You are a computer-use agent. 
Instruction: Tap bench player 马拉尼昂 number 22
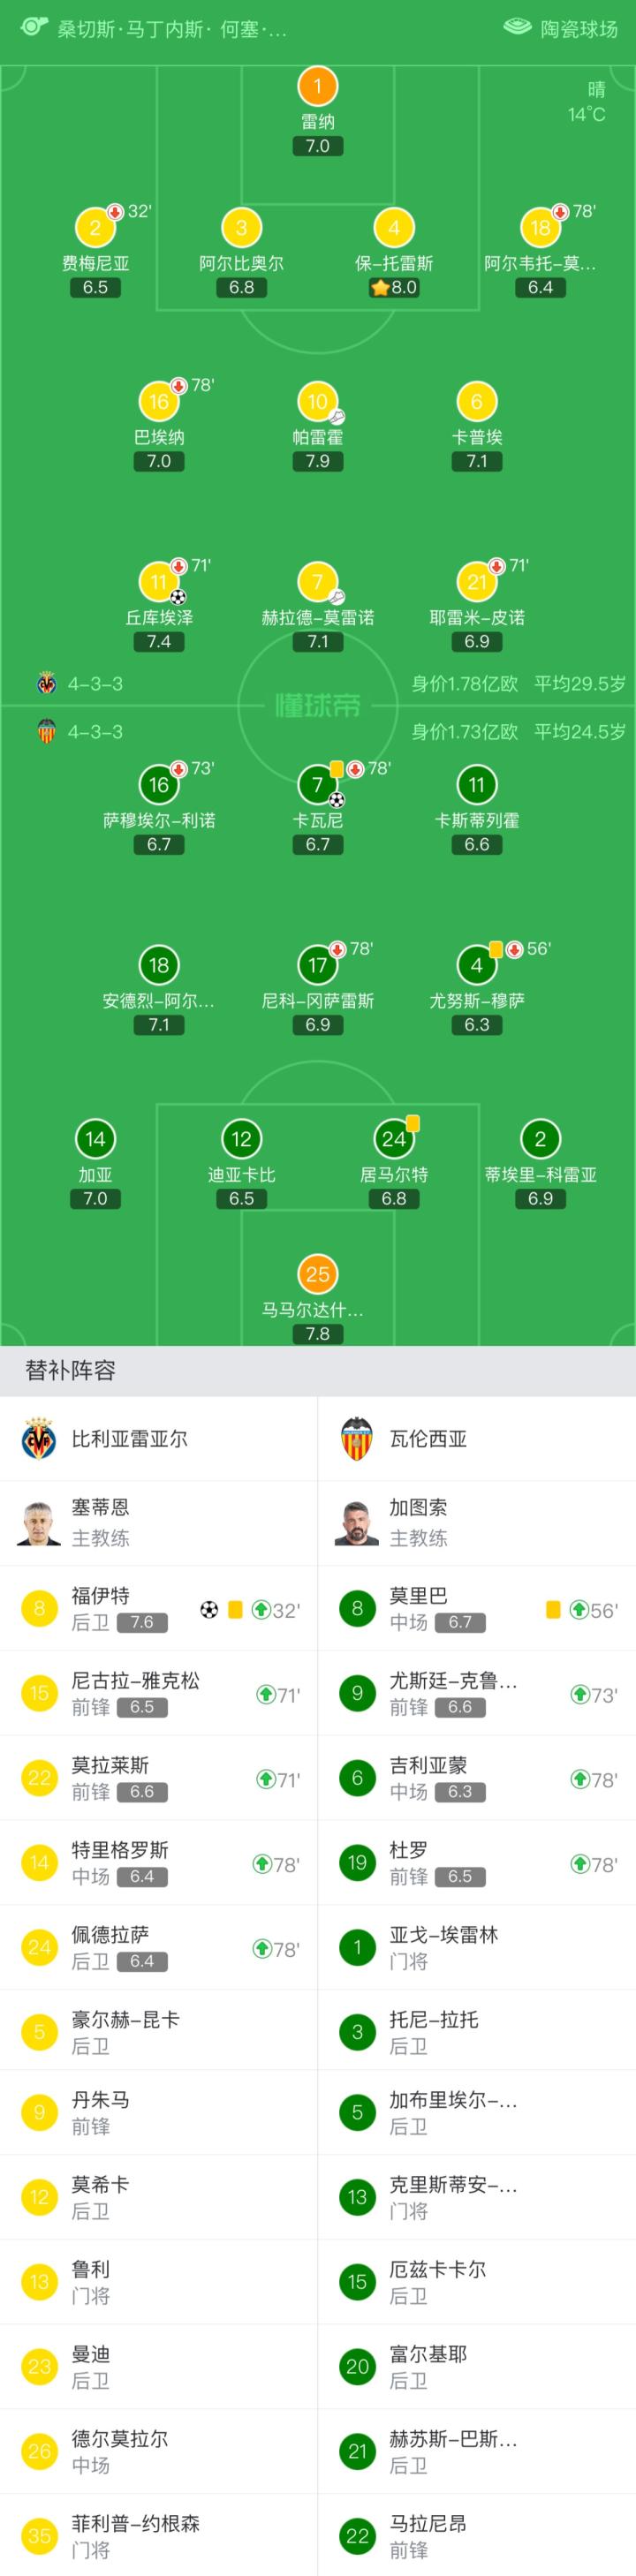[477, 2535]
